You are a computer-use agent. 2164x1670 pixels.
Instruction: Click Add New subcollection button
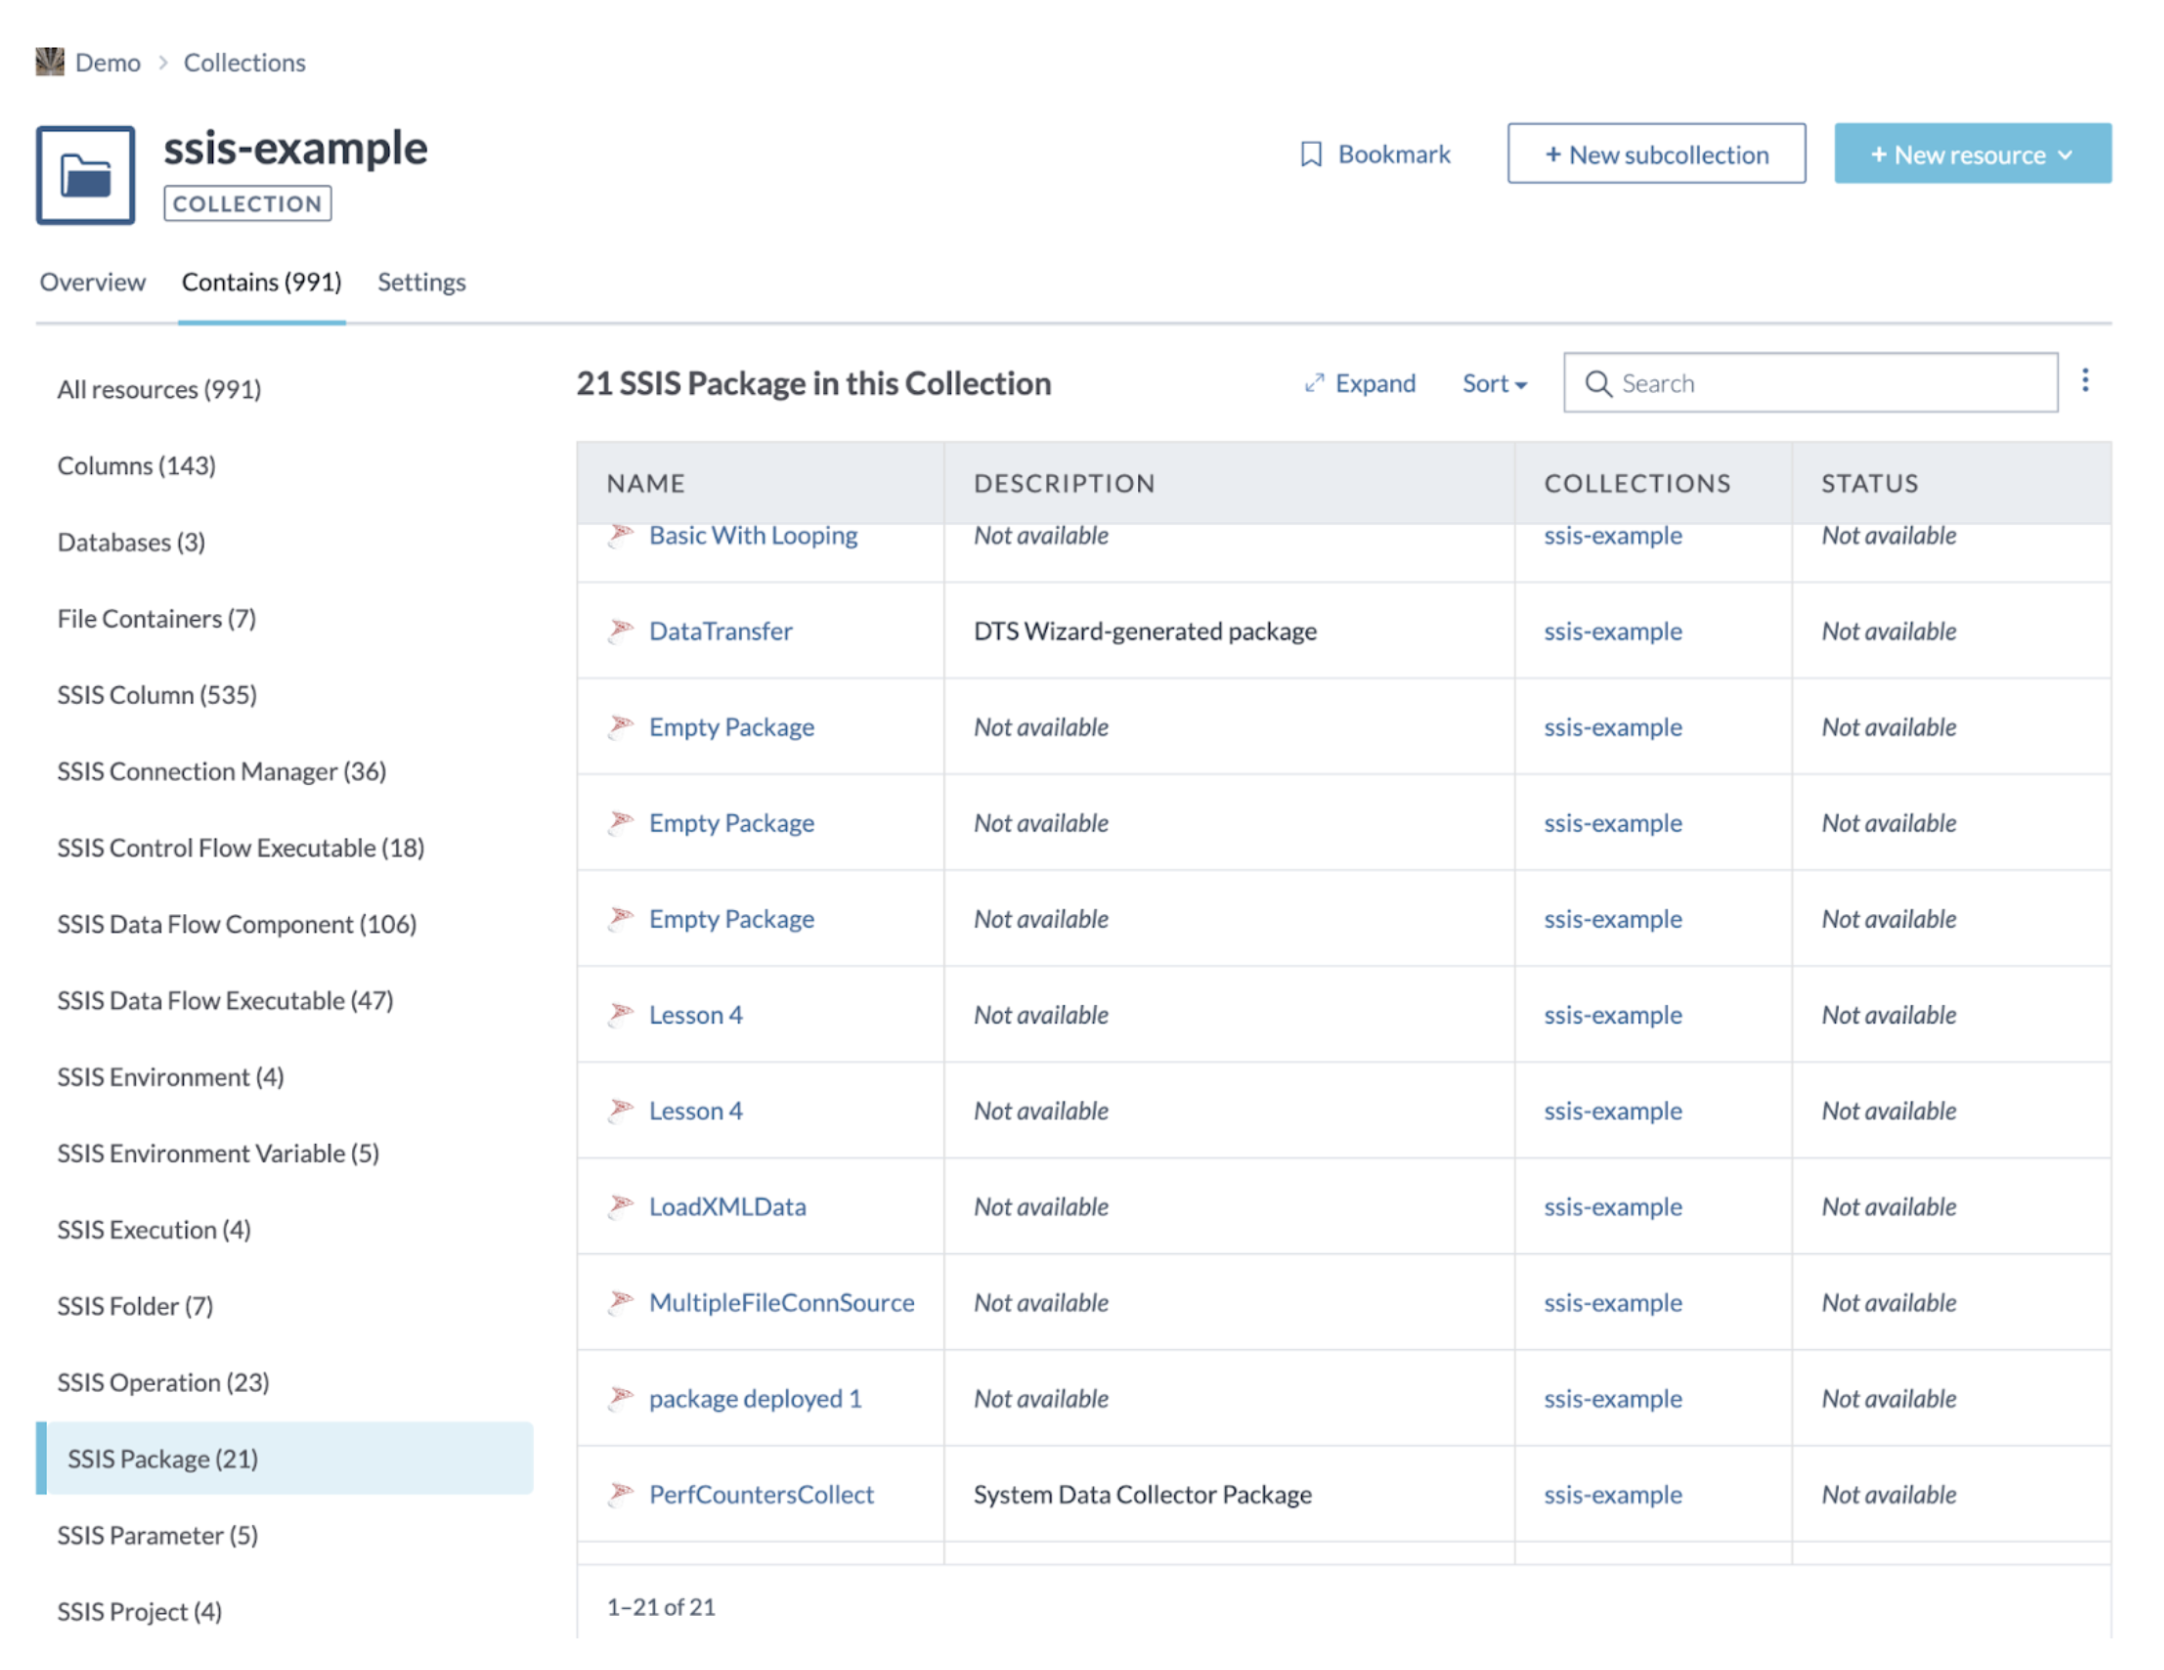pos(1657,154)
